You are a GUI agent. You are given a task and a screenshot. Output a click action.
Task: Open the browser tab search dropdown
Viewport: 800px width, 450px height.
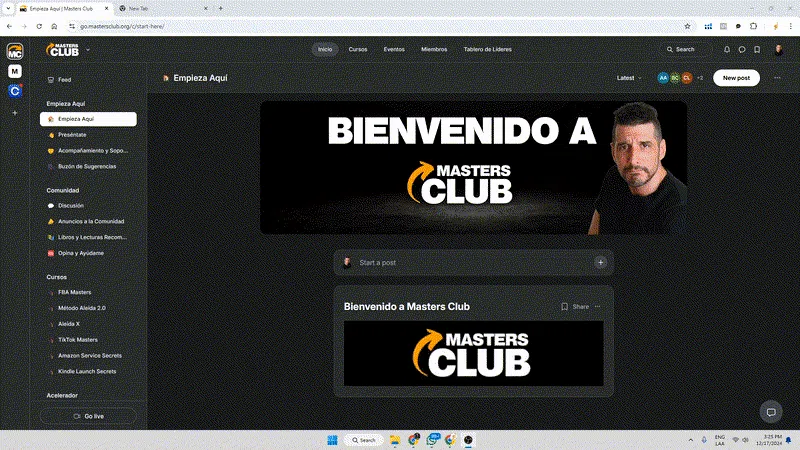8,8
